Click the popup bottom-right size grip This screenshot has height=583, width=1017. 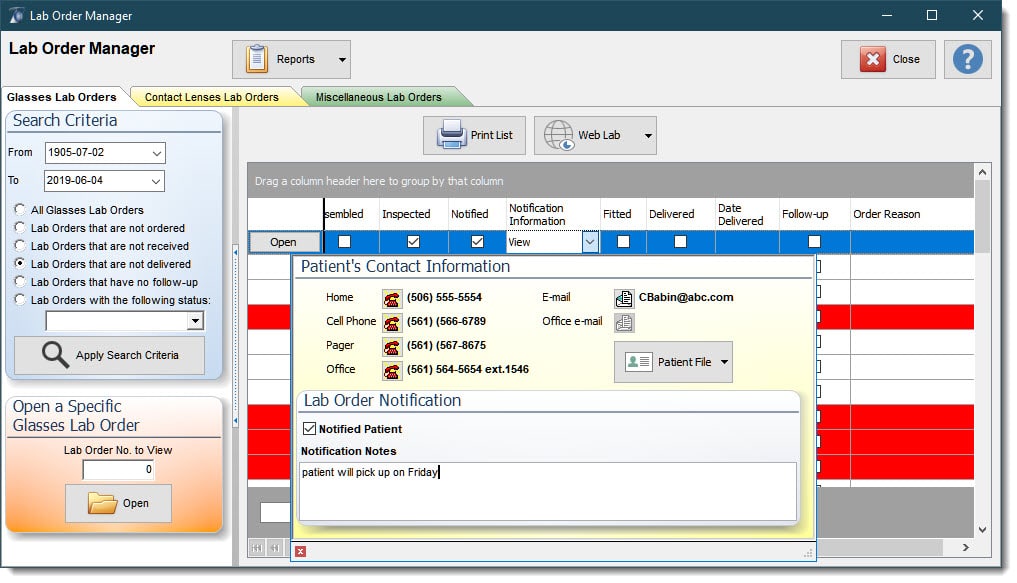pos(808,553)
